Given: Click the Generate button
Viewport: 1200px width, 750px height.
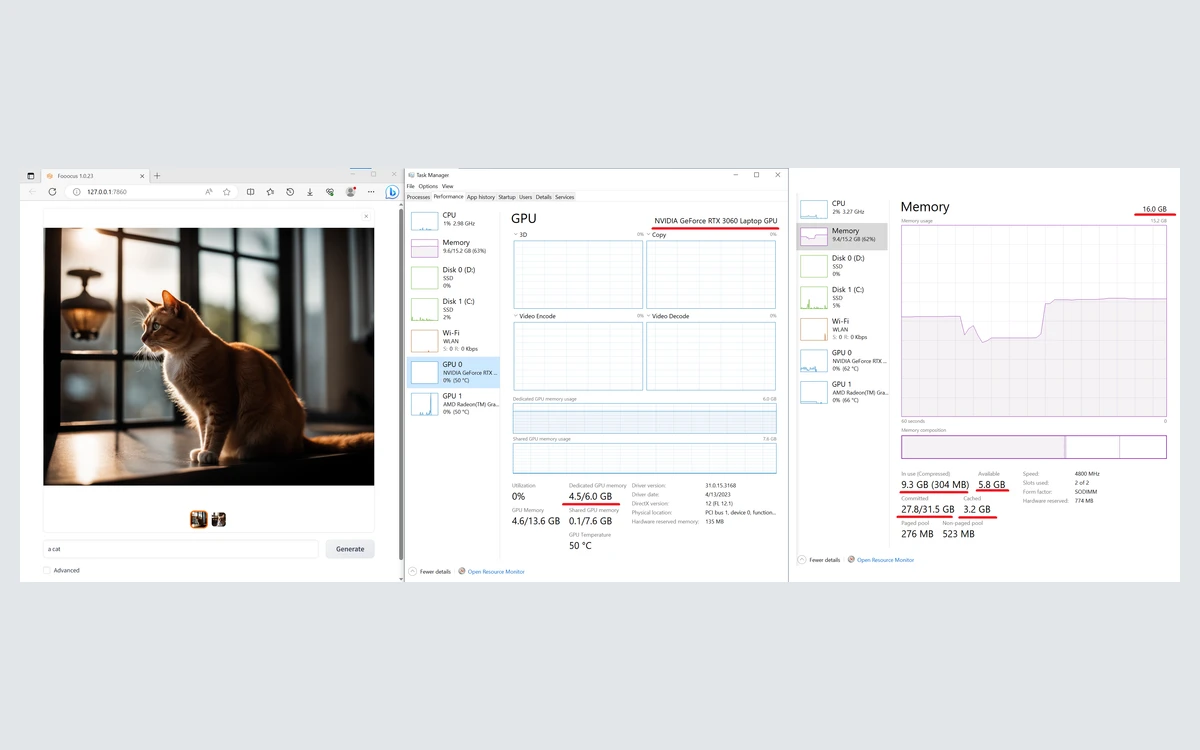Looking at the screenshot, I should tap(350, 549).
